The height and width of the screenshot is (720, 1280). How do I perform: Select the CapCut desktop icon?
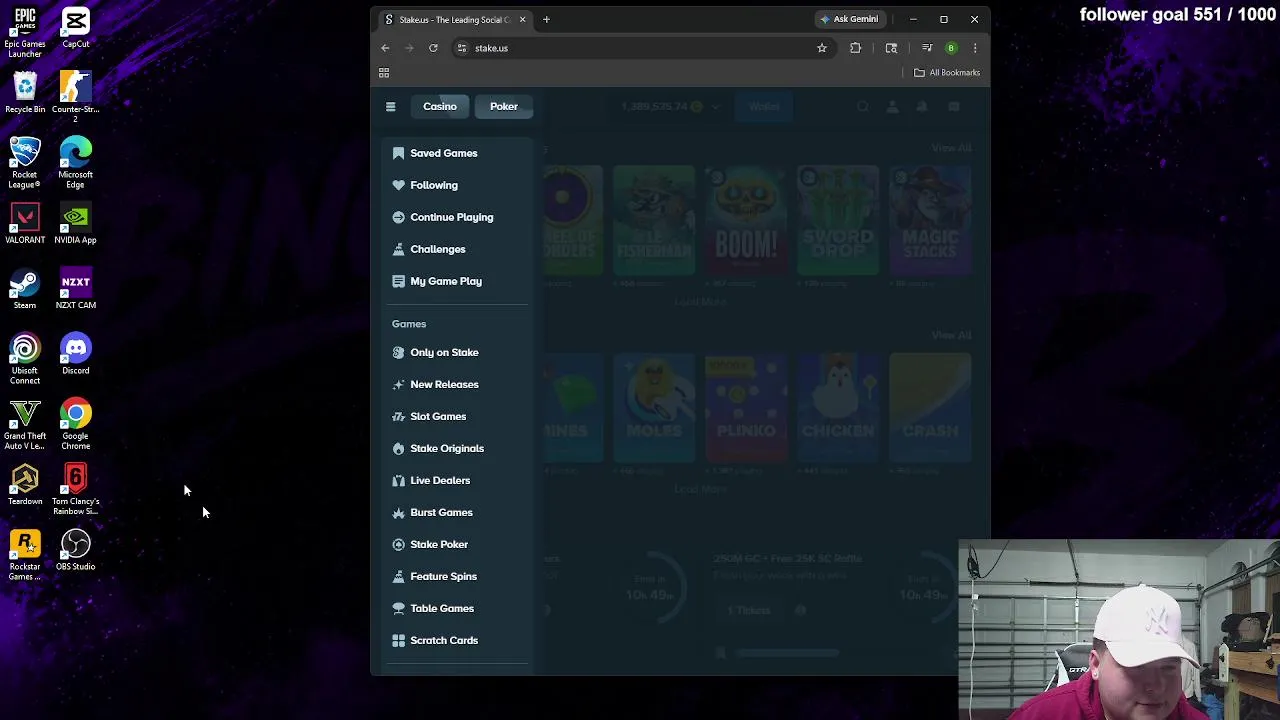(x=75, y=28)
